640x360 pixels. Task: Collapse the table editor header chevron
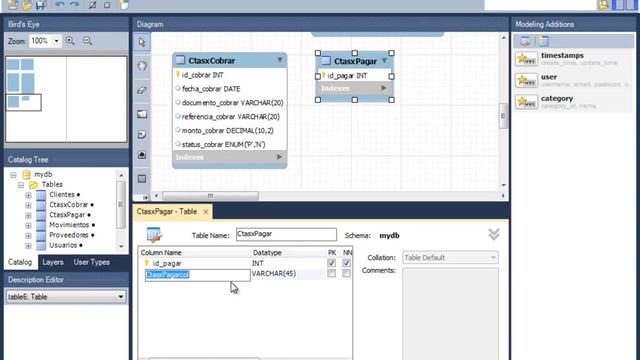[493, 234]
